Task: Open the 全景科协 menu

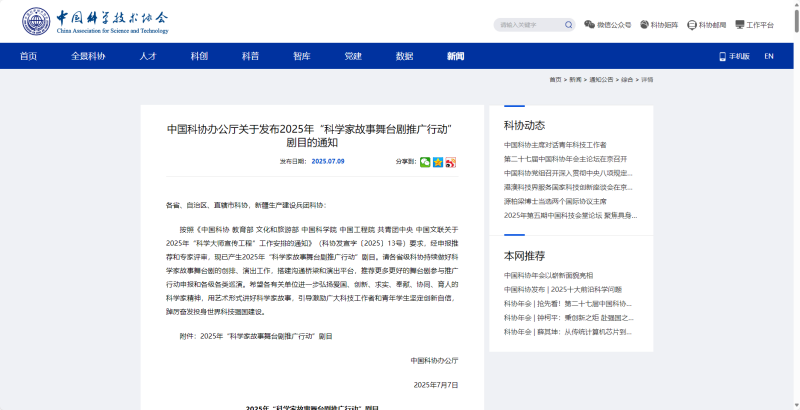Action: click(x=88, y=56)
